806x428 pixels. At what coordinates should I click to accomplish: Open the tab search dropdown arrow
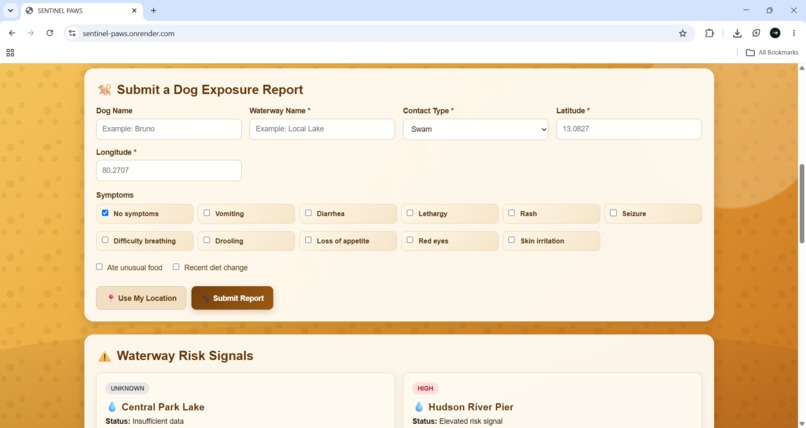10,10
